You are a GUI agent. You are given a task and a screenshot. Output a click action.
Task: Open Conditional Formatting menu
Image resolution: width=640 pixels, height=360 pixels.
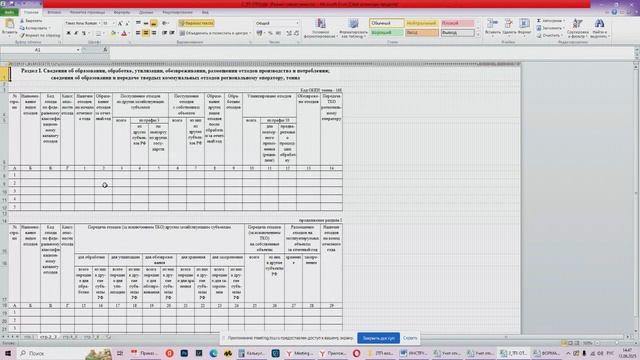[321, 28]
